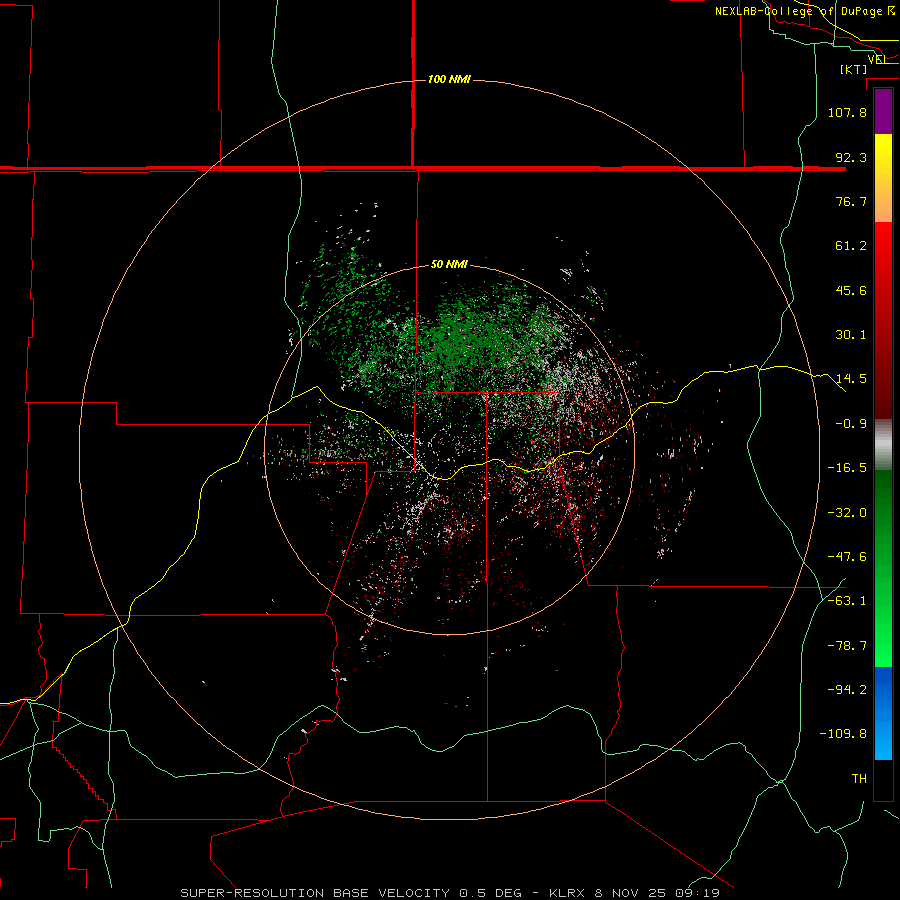Select the 30.1 scale value
900x900 pixels.
tap(851, 335)
